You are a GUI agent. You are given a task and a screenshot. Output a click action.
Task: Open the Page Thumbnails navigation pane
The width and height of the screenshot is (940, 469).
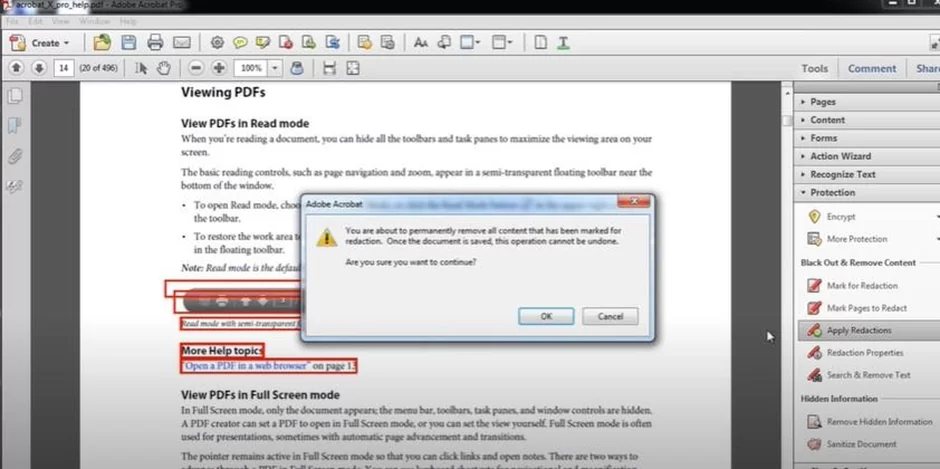[15, 96]
